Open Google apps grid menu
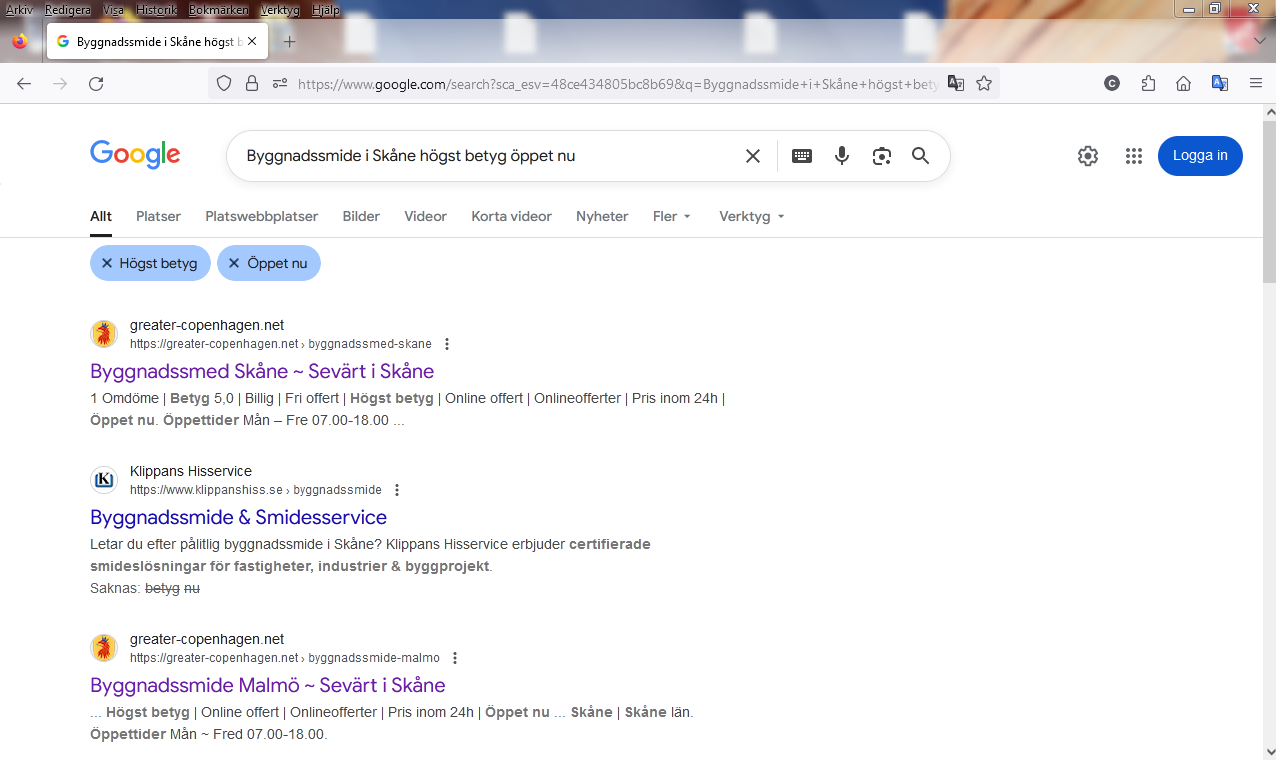This screenshot has width=1276, height=760. (1133, 156)
